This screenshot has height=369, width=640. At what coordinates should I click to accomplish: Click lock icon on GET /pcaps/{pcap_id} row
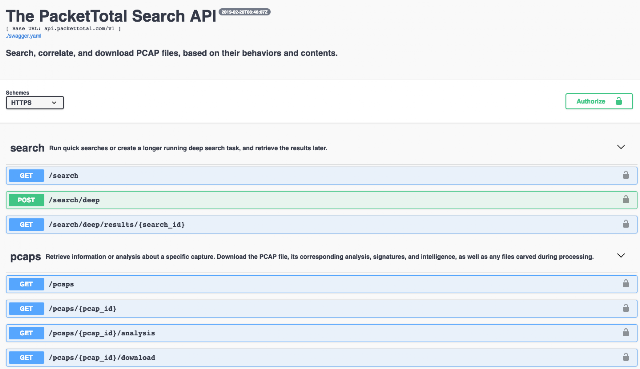(x=626, y=308)
